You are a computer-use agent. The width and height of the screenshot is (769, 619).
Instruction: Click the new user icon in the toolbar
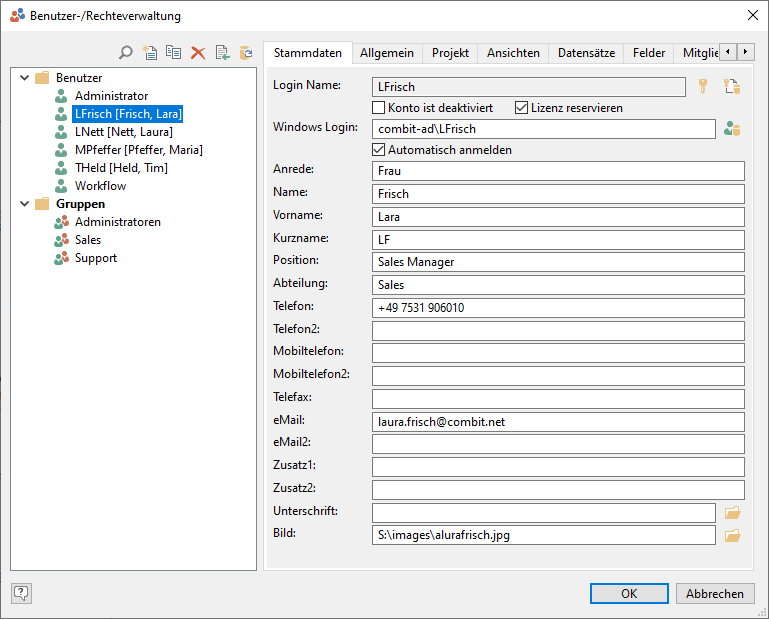tap(150, 53)
